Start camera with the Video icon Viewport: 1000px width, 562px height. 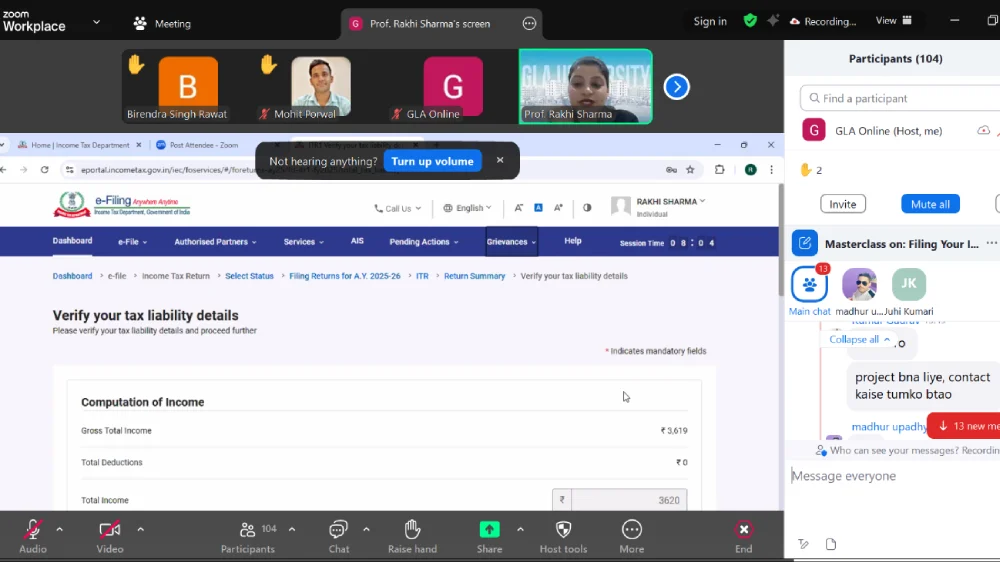point(110,529)
